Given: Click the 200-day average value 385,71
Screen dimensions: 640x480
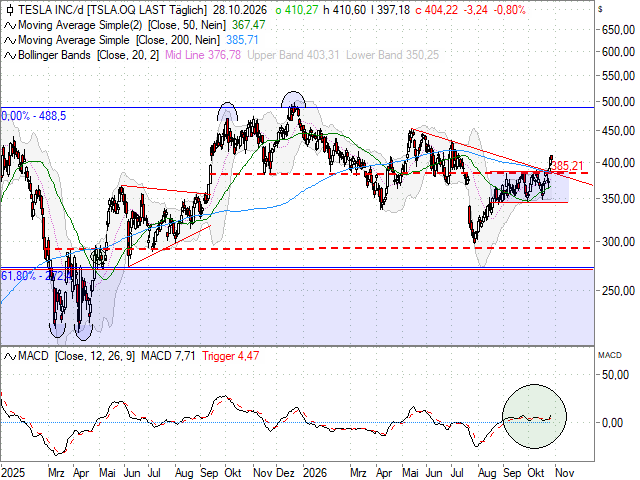Looking at the screenshot, I should [242, 40].
